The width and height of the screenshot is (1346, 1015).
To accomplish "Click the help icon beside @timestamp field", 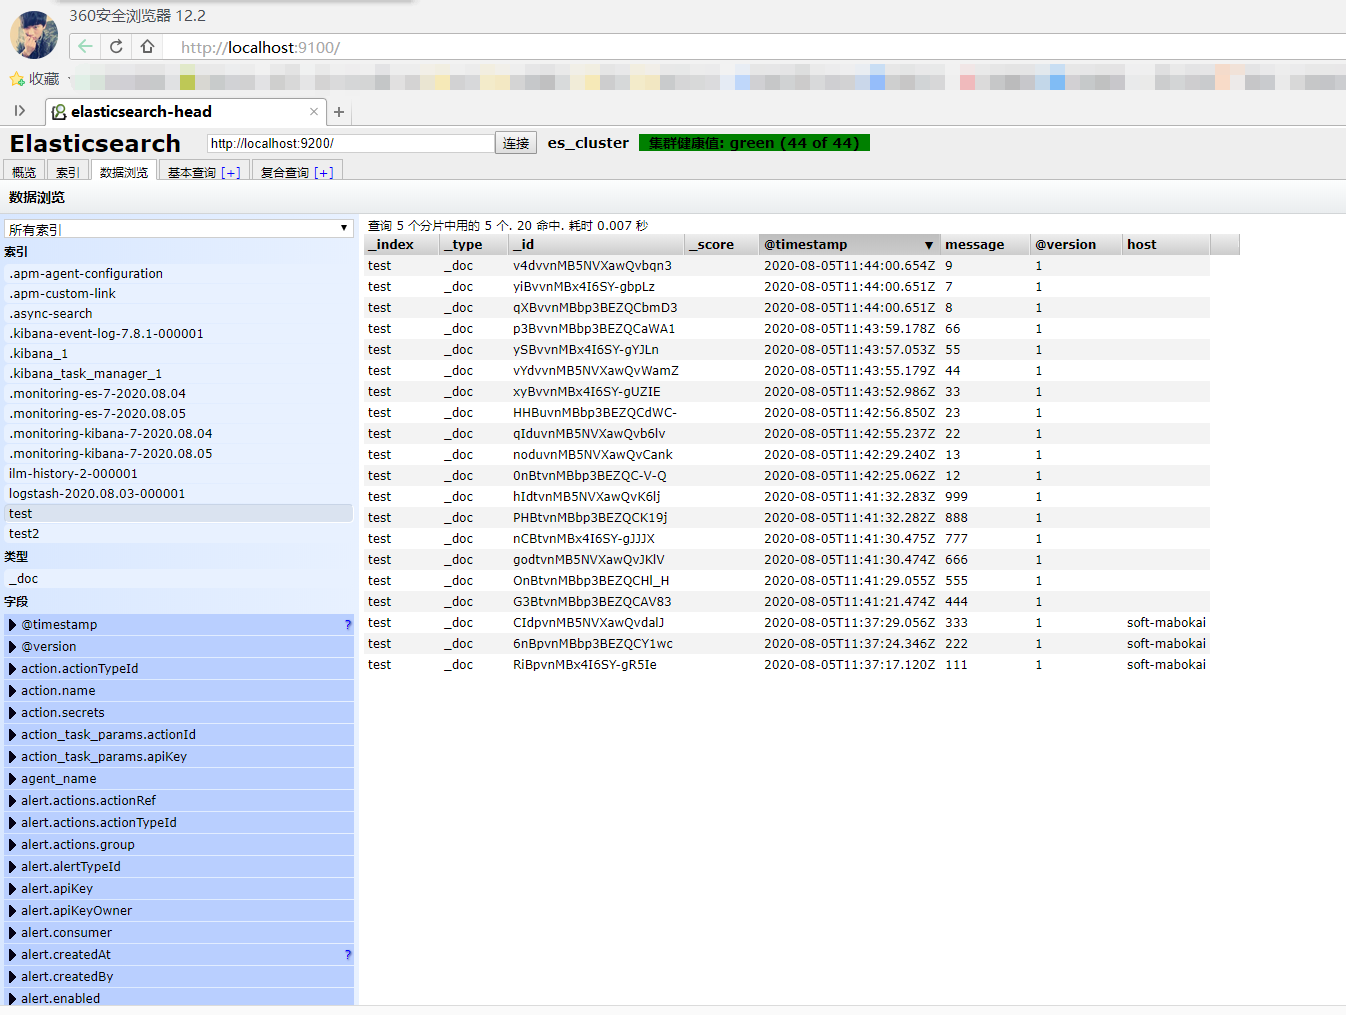I will tap(347, 625).
